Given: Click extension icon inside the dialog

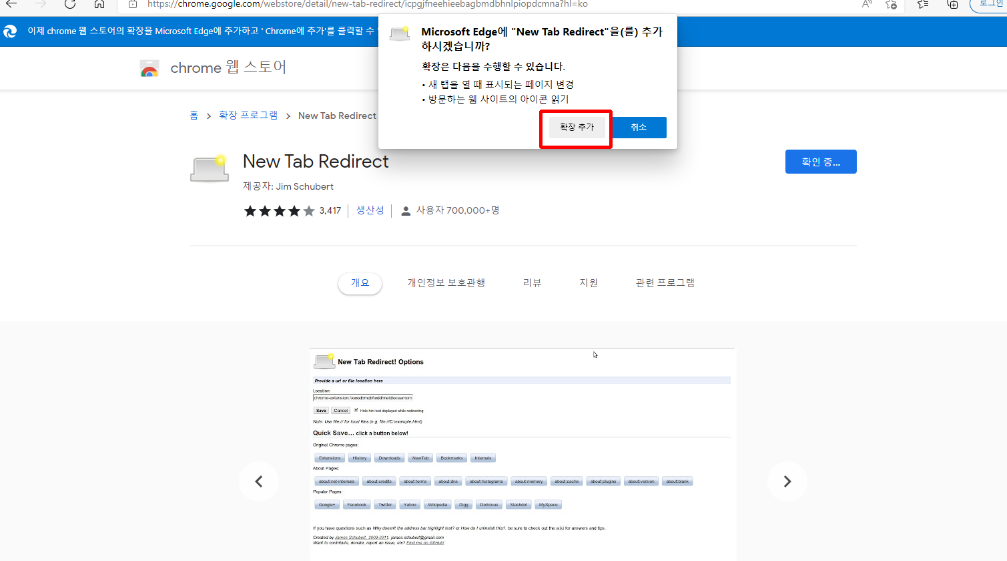Looking at the screenshot, I should point(400,33).
